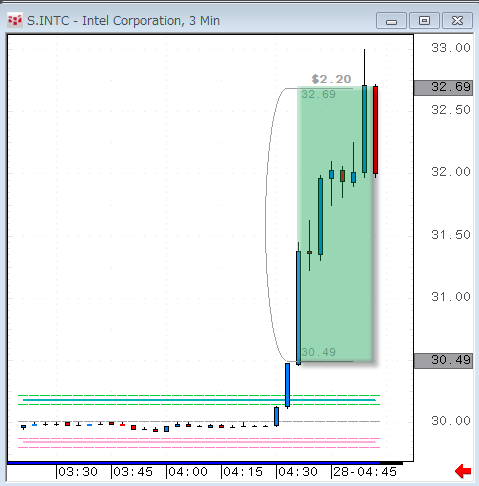Click the blue horizontal scrollbar under the chart
479x486 pixels.
coord(193,463)
